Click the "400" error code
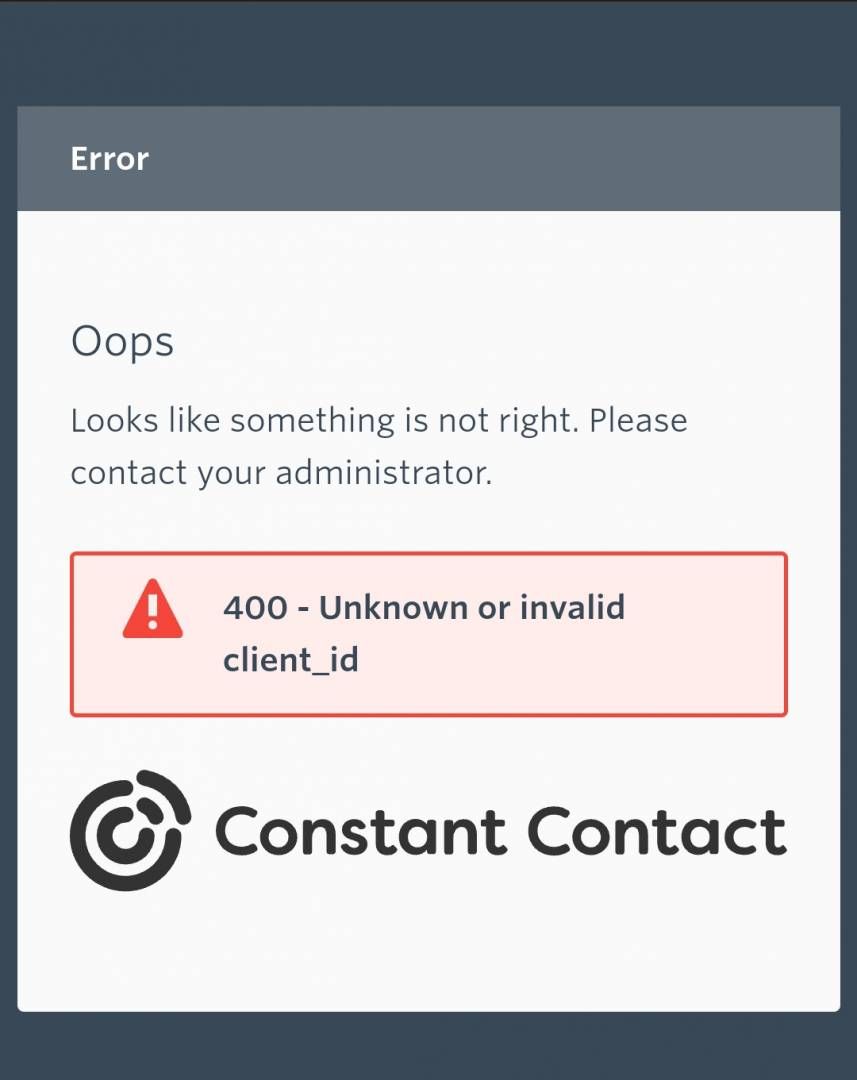The width and height of the screenshot is (857, 1080). pyautogui.click(x=255, y=608)
